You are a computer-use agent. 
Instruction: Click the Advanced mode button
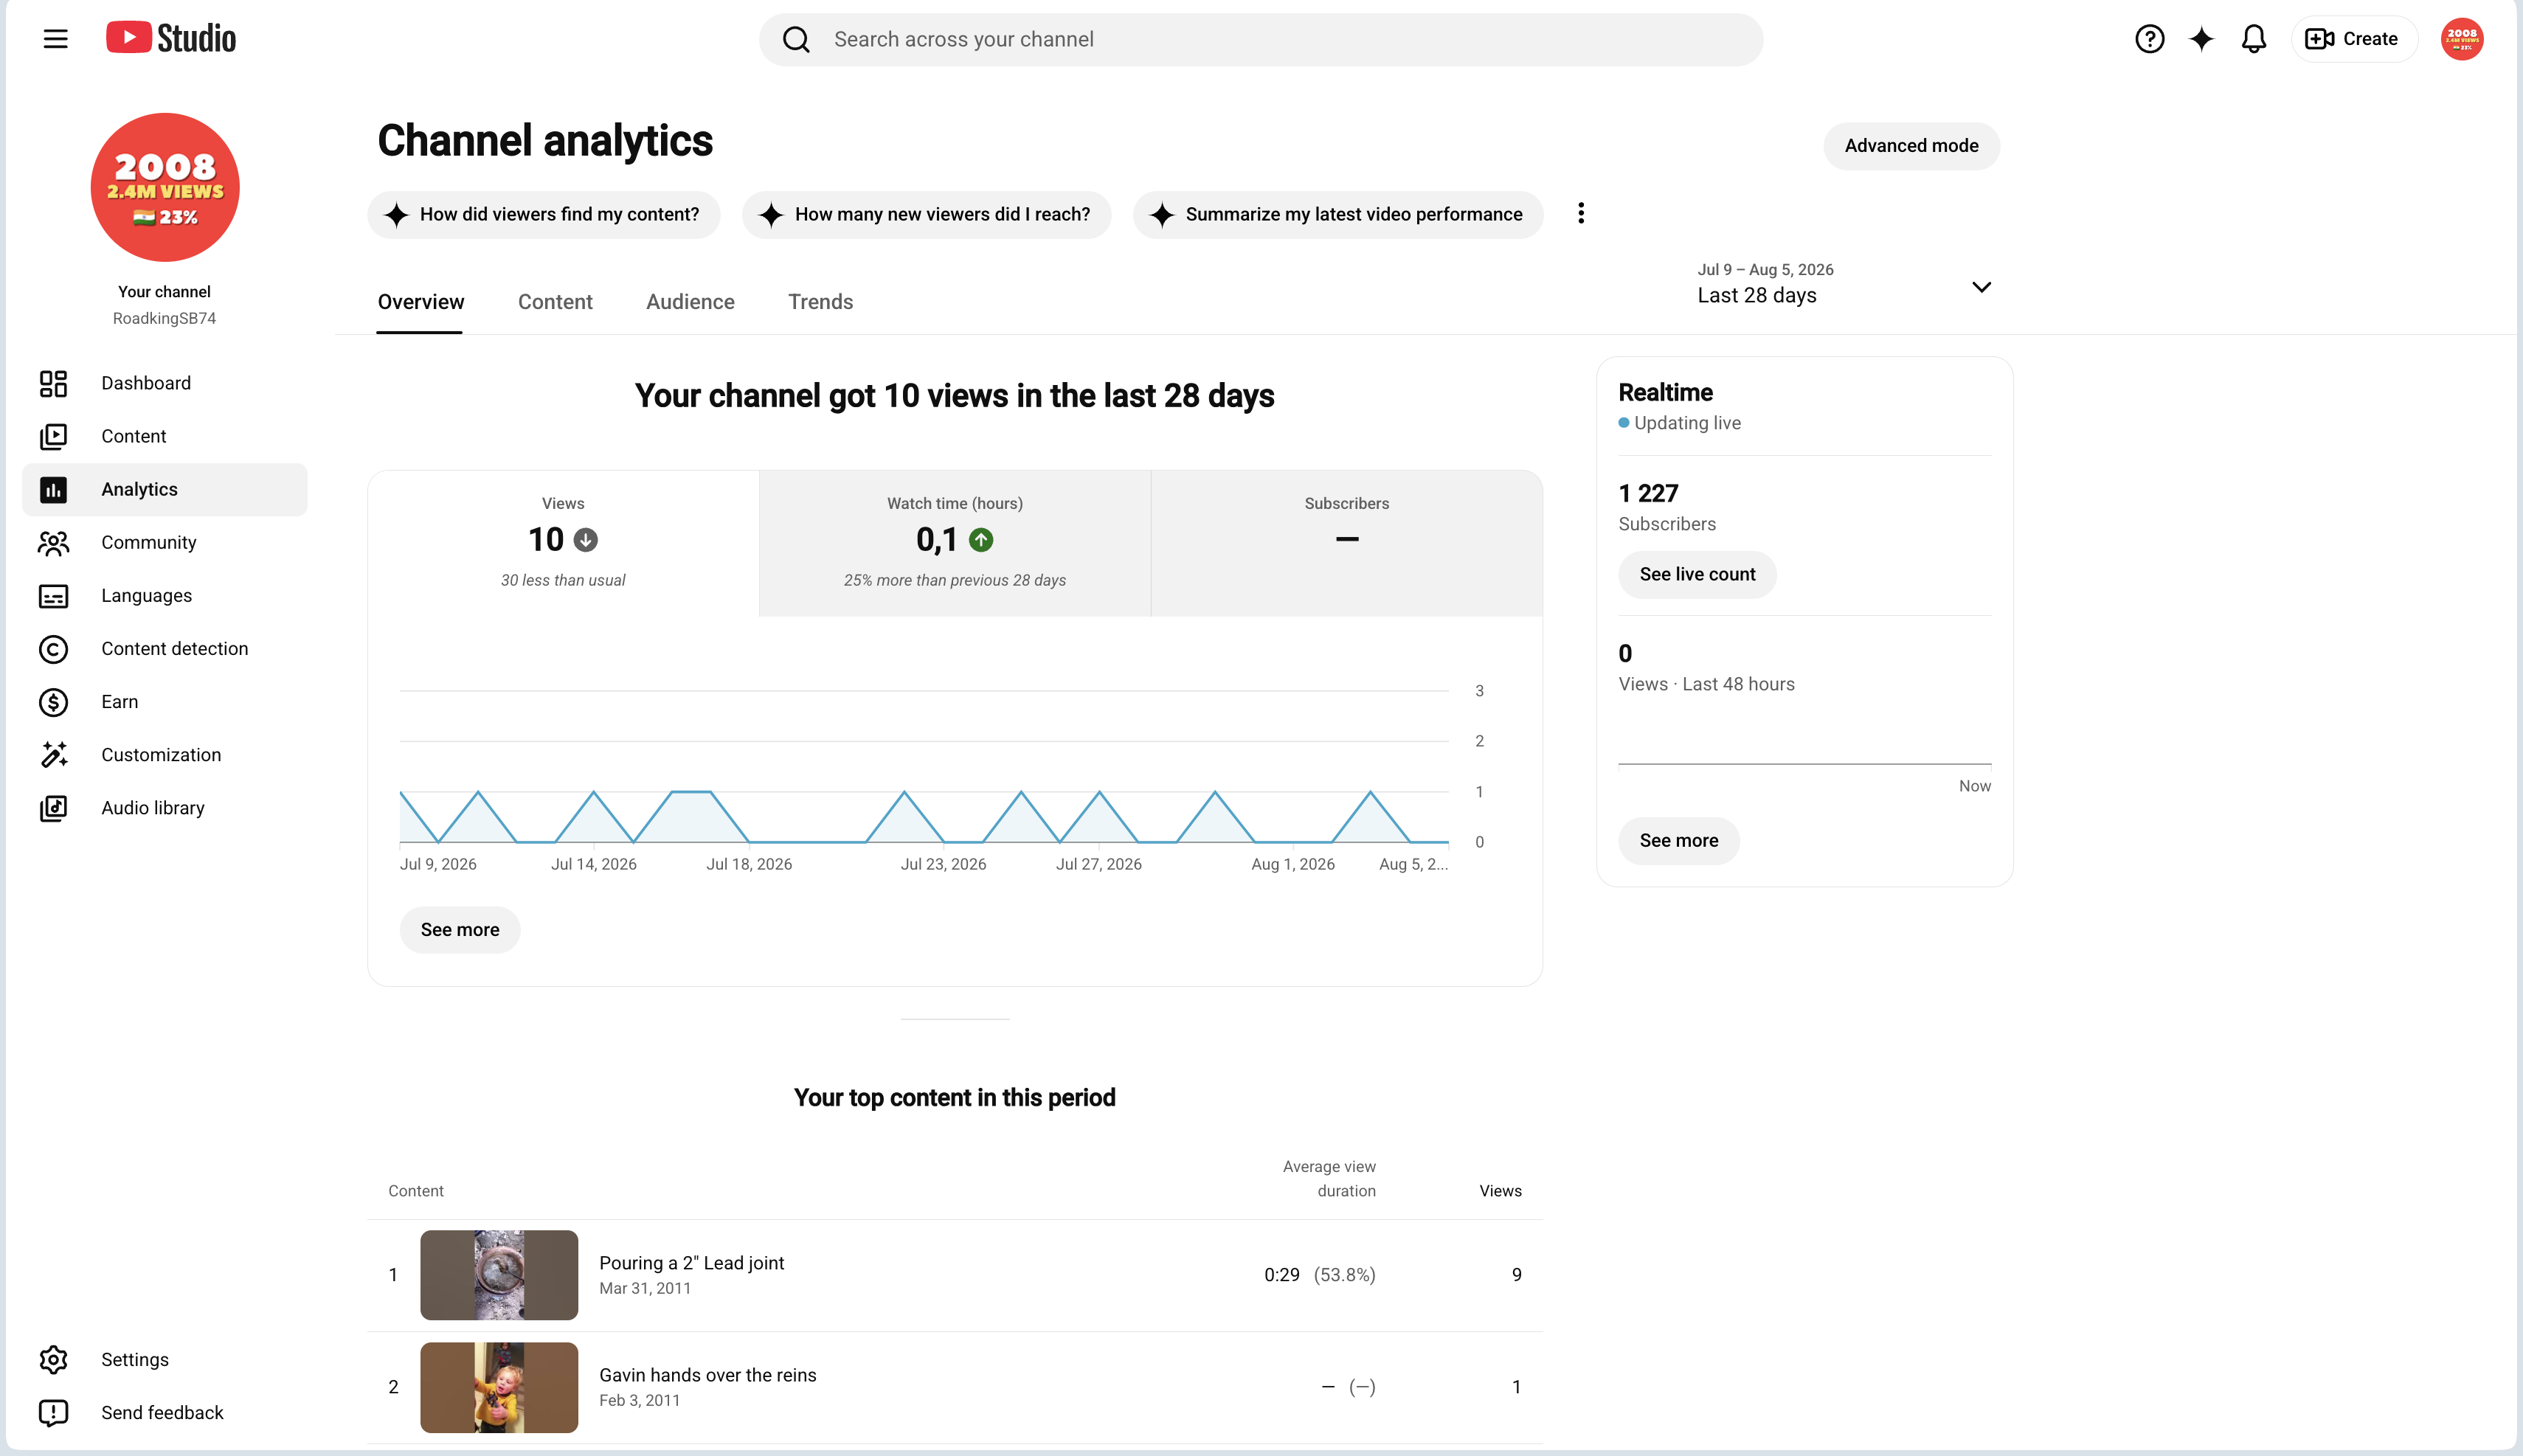[1911, 146]
